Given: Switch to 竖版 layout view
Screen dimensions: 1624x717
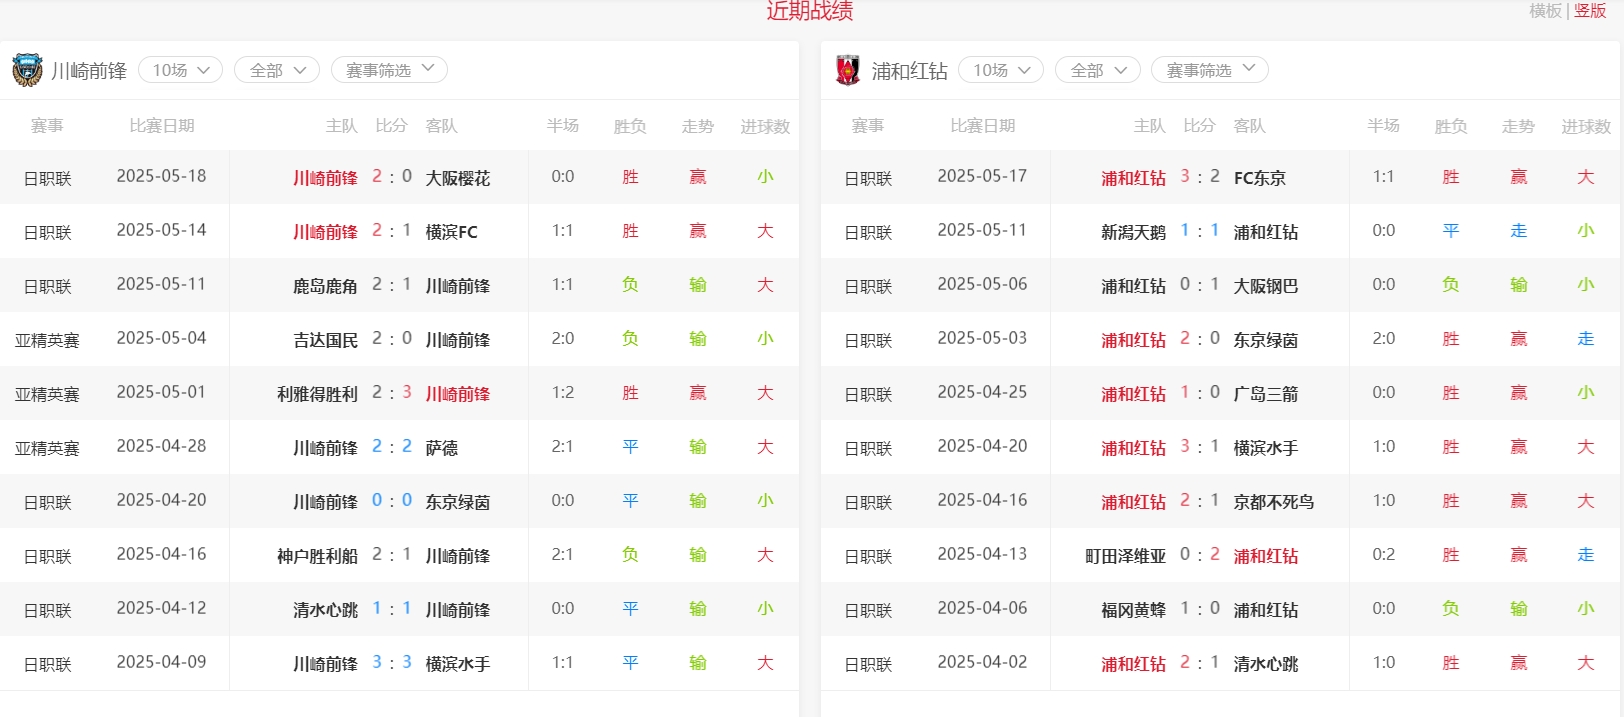Looking at the screenshot, I should [1590, 11].
